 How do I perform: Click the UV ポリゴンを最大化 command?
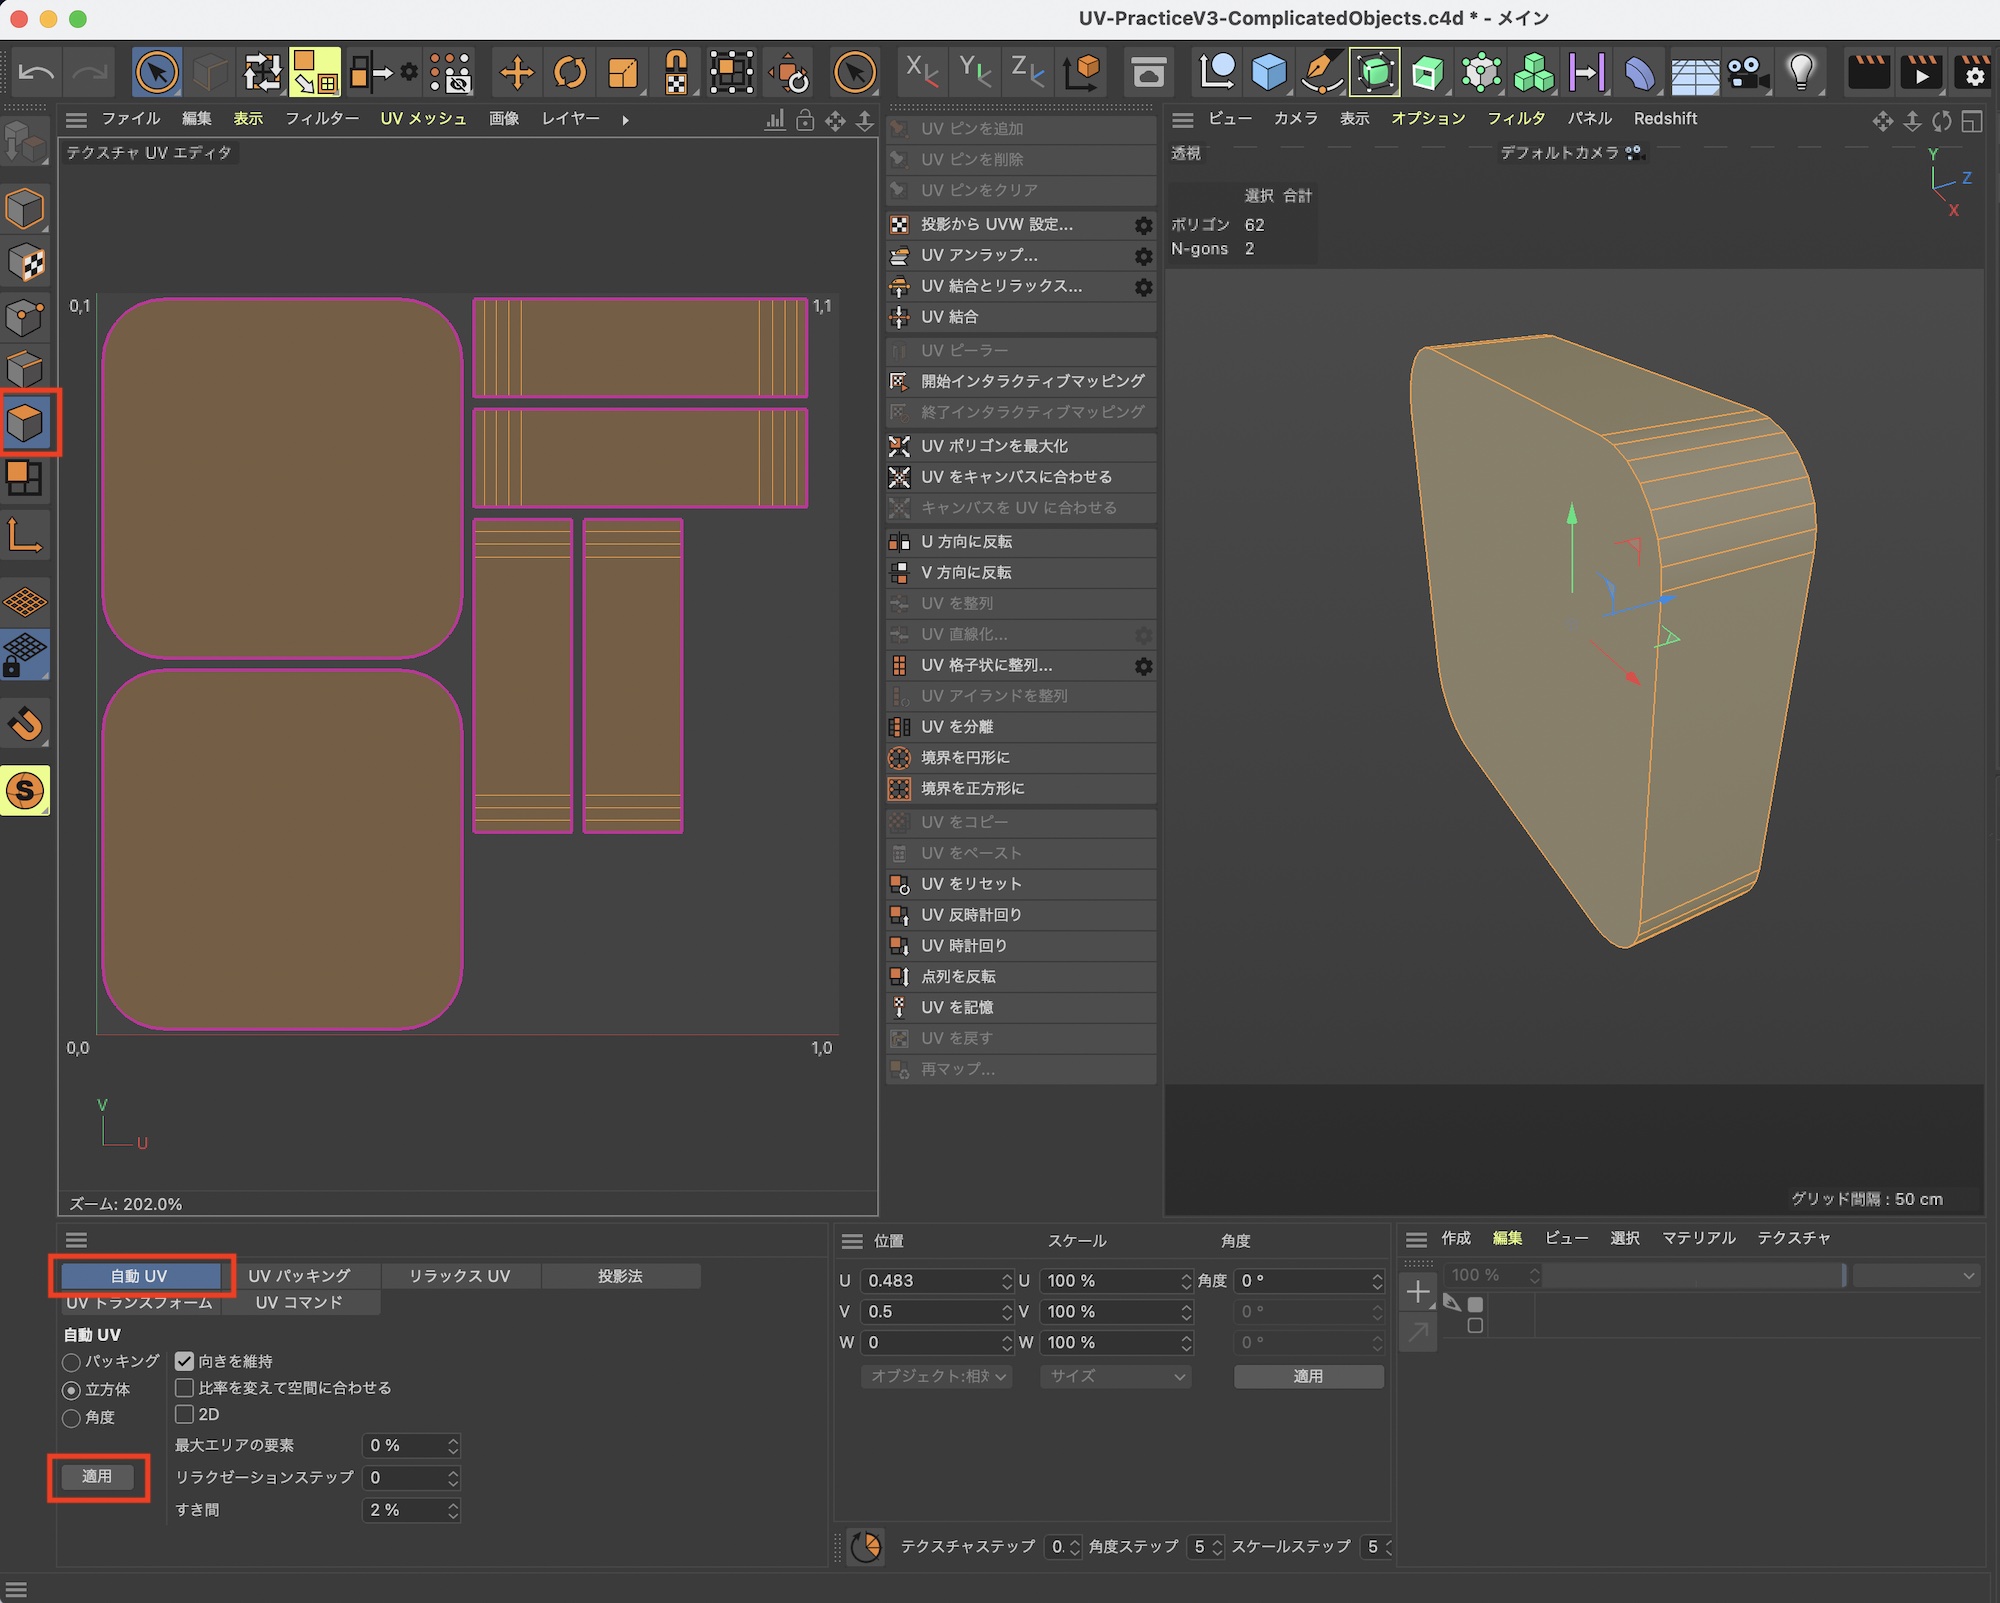994,446
